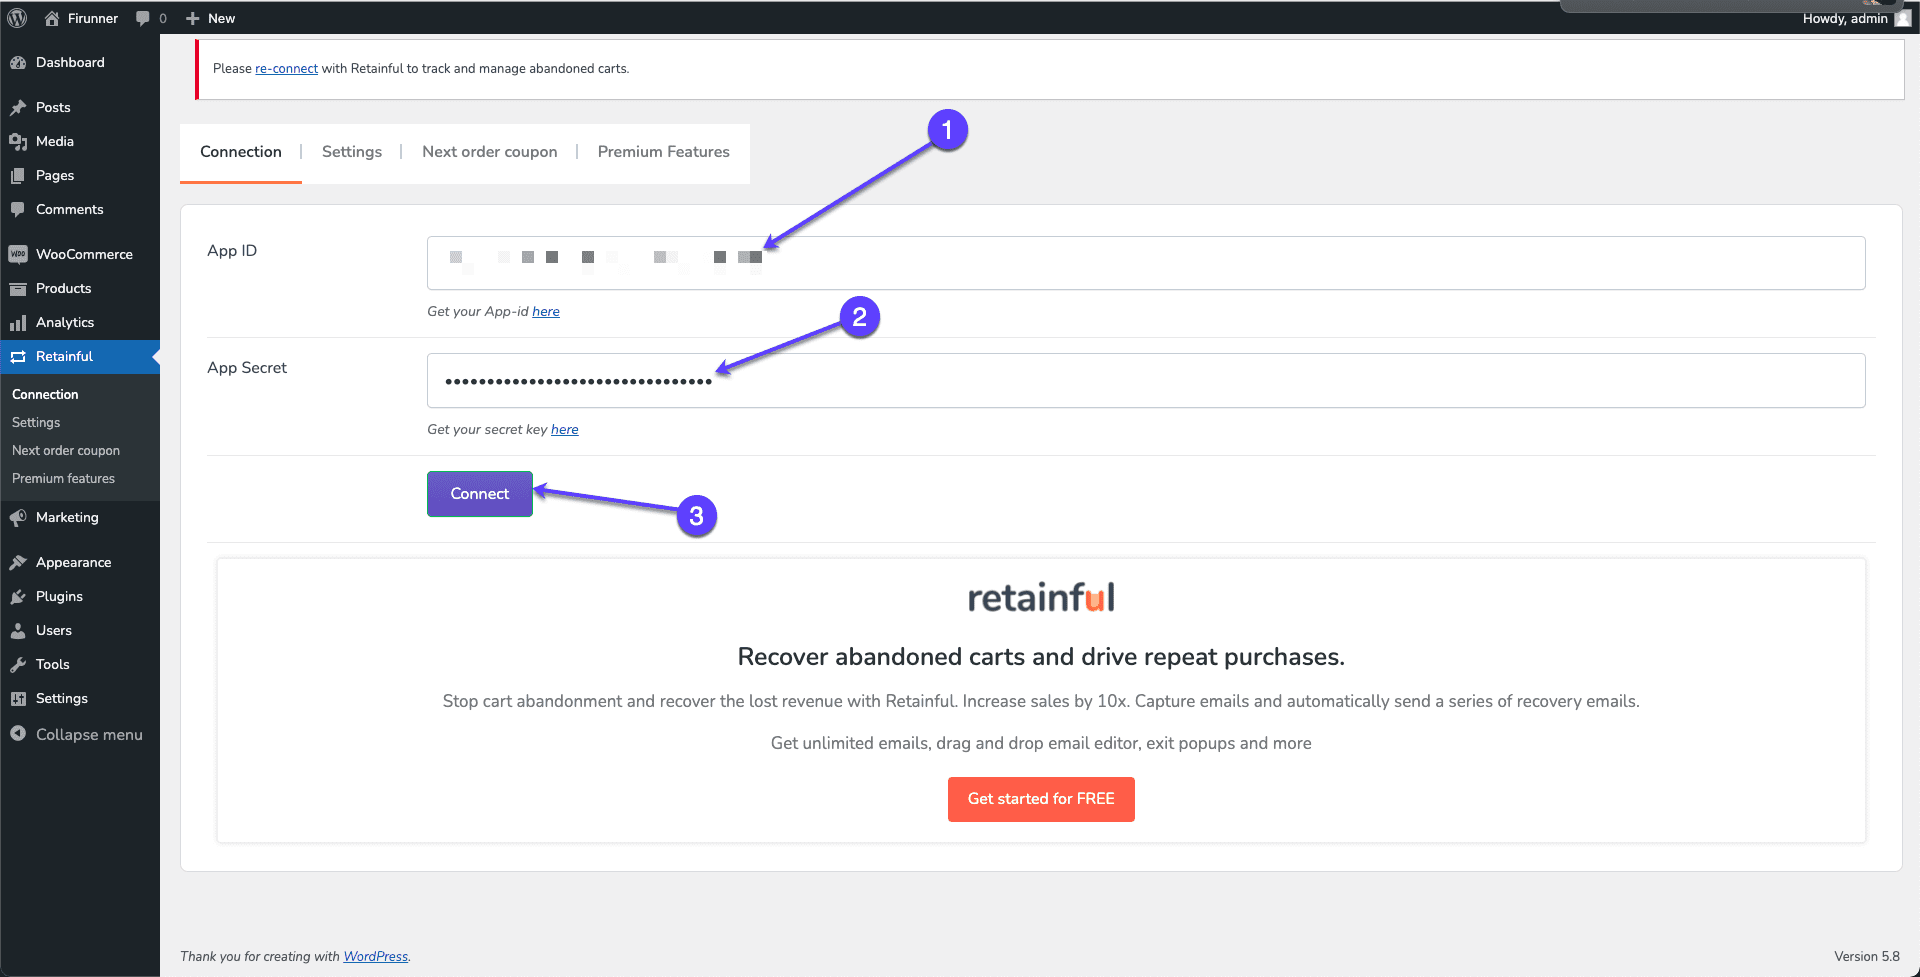Open the comments bubble icon in admin bar

click(x=143, y=18)
